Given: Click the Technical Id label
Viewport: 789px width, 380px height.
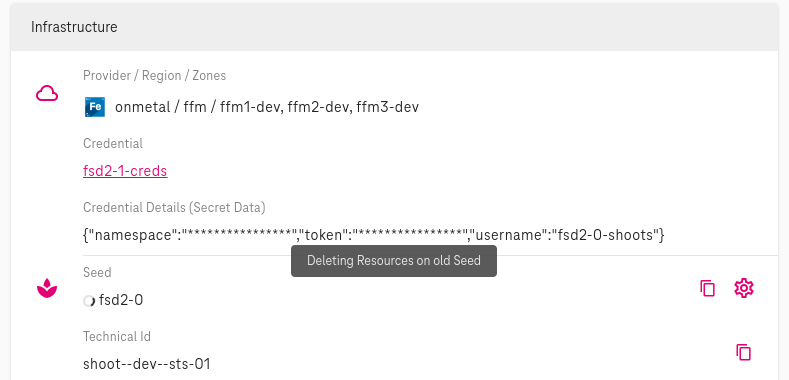Looking at the screenshot, I should pos(117,336).
